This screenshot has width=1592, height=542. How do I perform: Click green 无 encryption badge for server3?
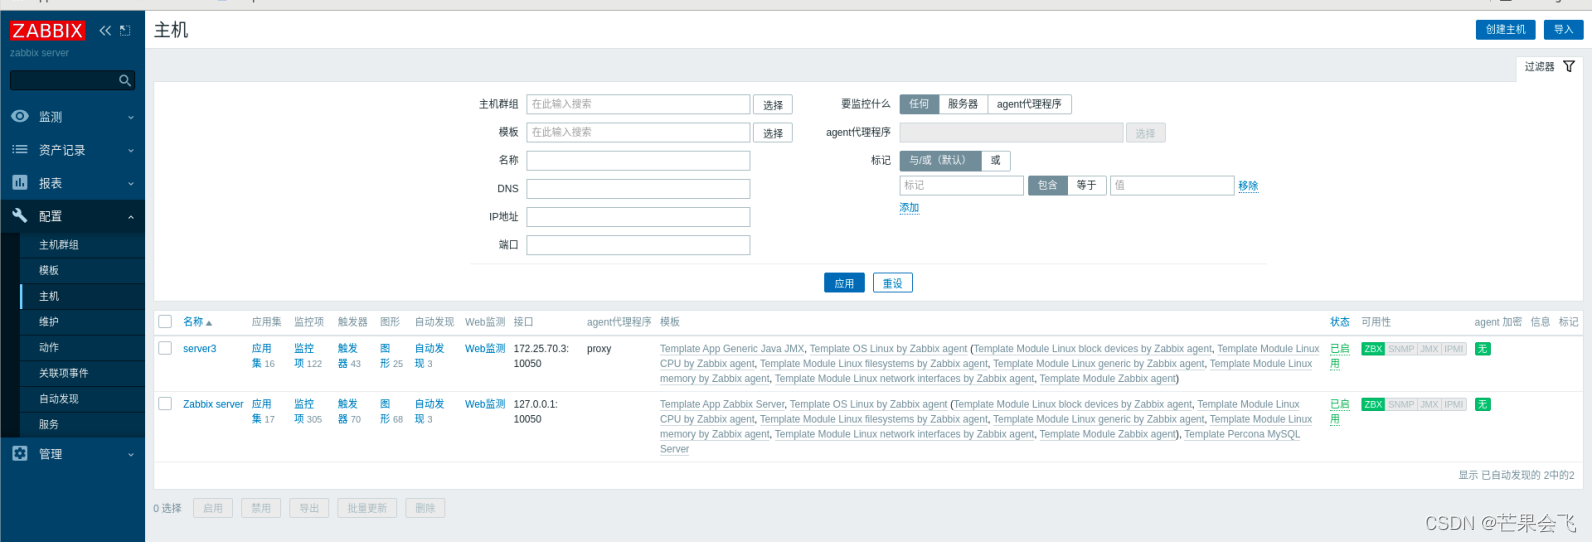click(1483, 349)
